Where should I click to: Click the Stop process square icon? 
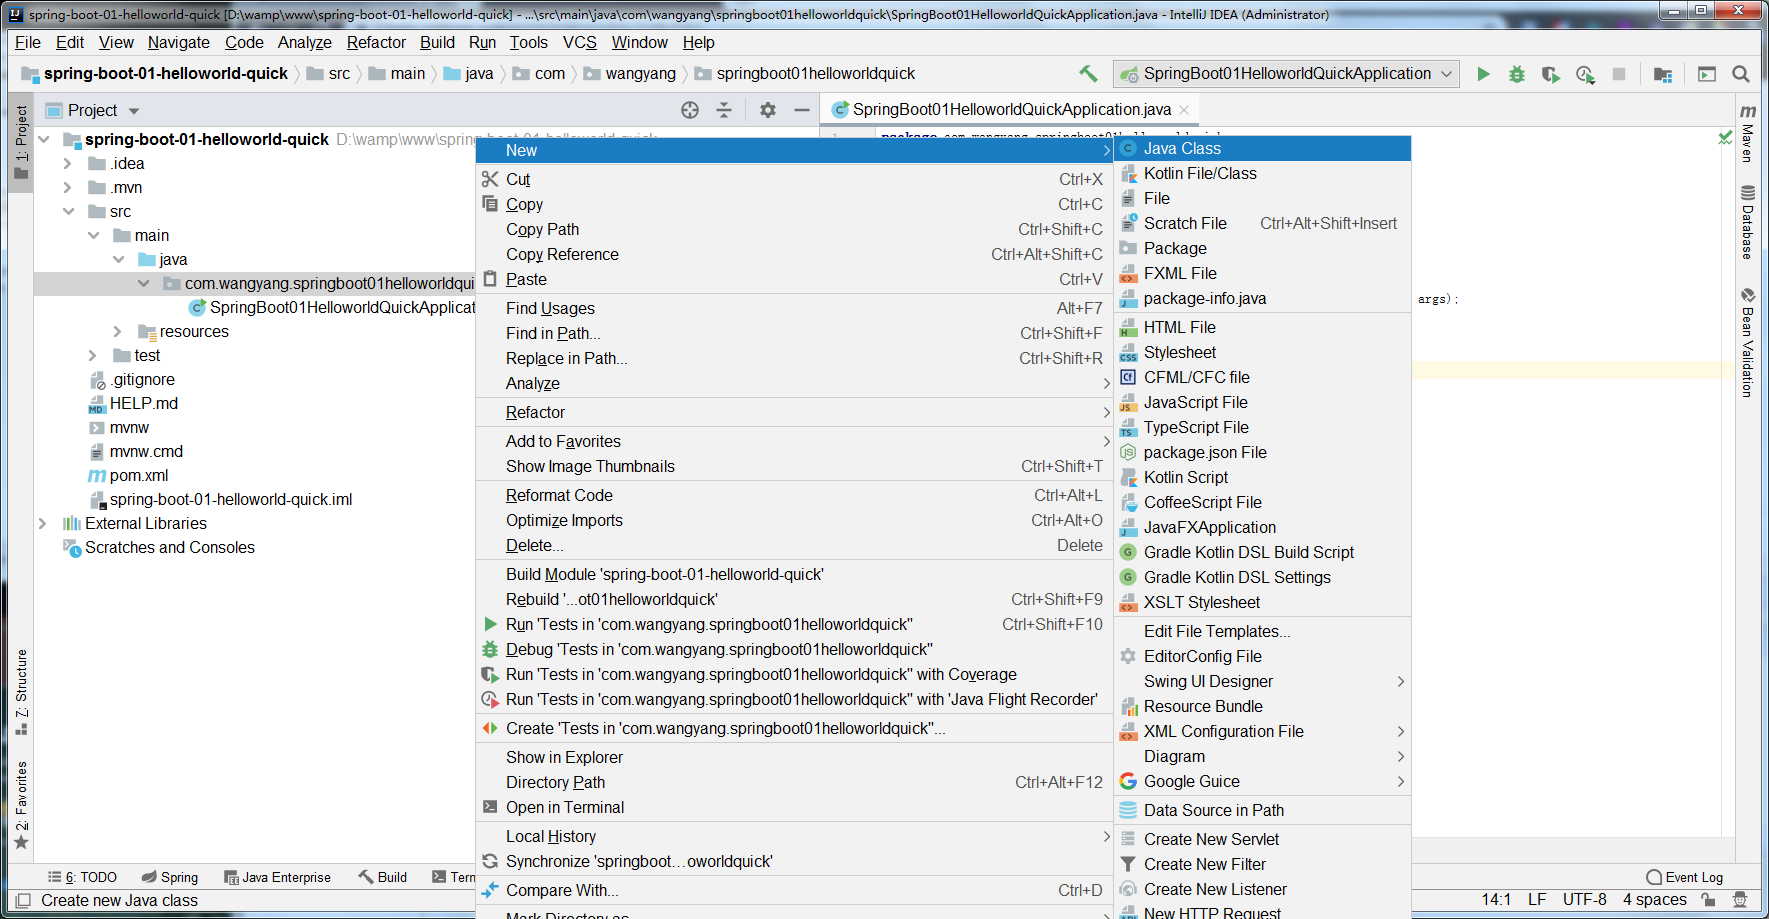(x=1619, y=74)
